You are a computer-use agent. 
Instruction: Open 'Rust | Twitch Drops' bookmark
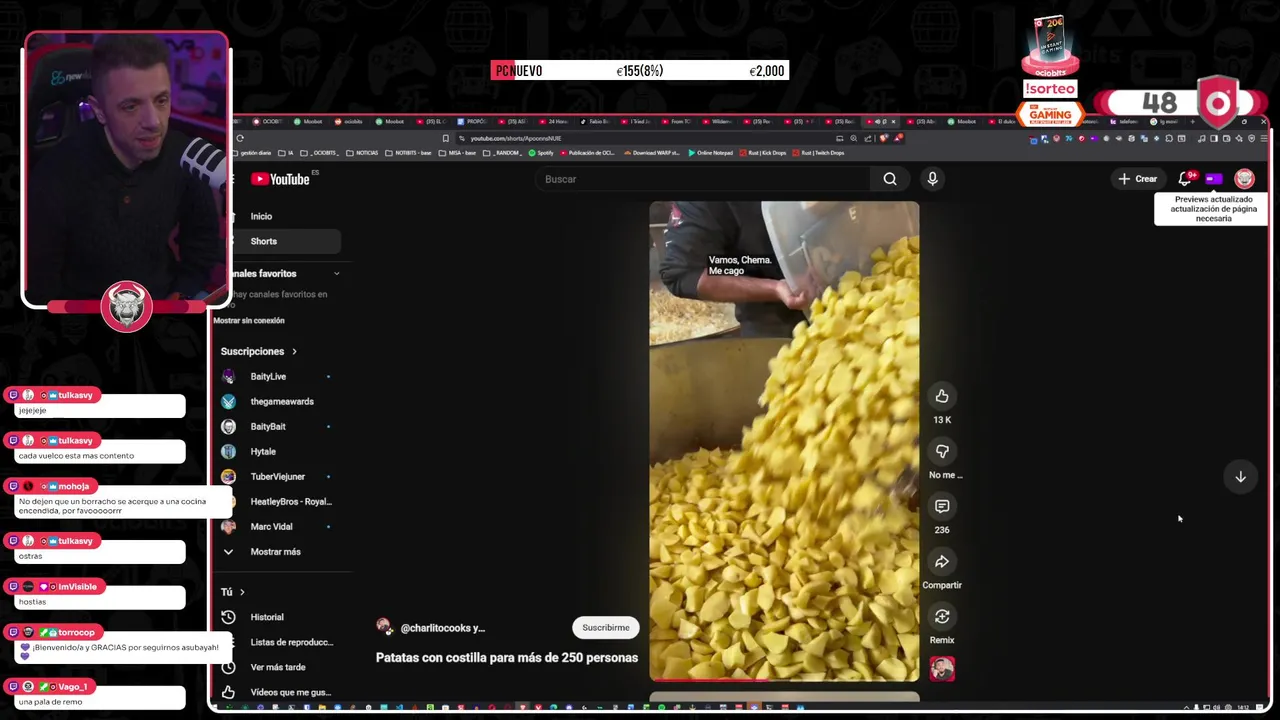pos(819,153)
